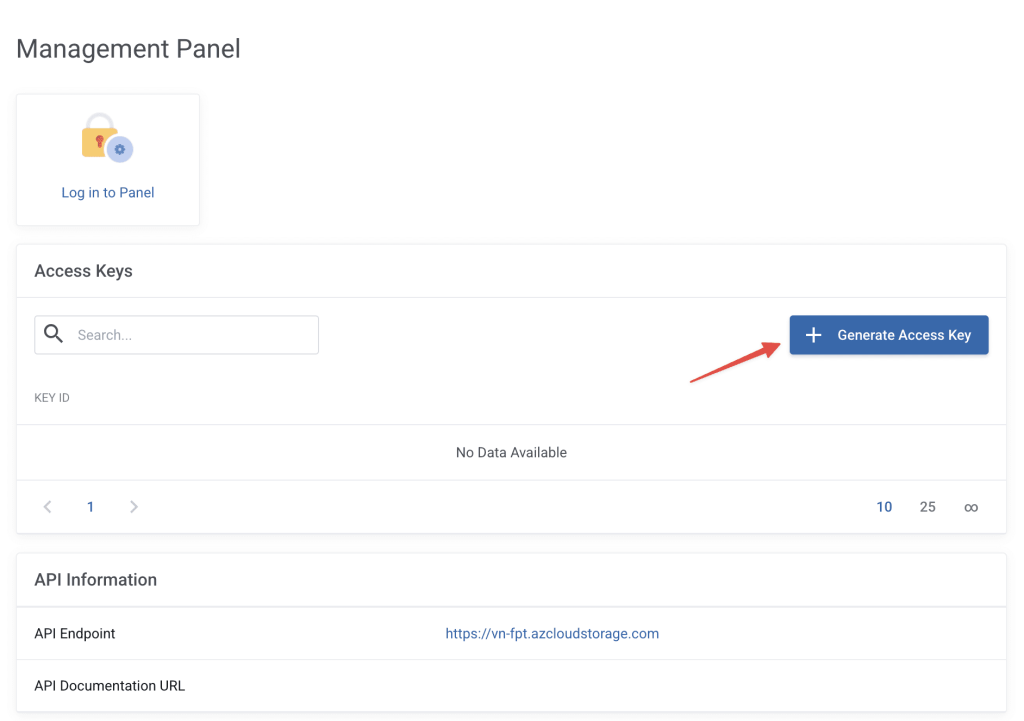Open the vn-fpt.azcloudstorage.com API Endpoint link

[552, 633]
